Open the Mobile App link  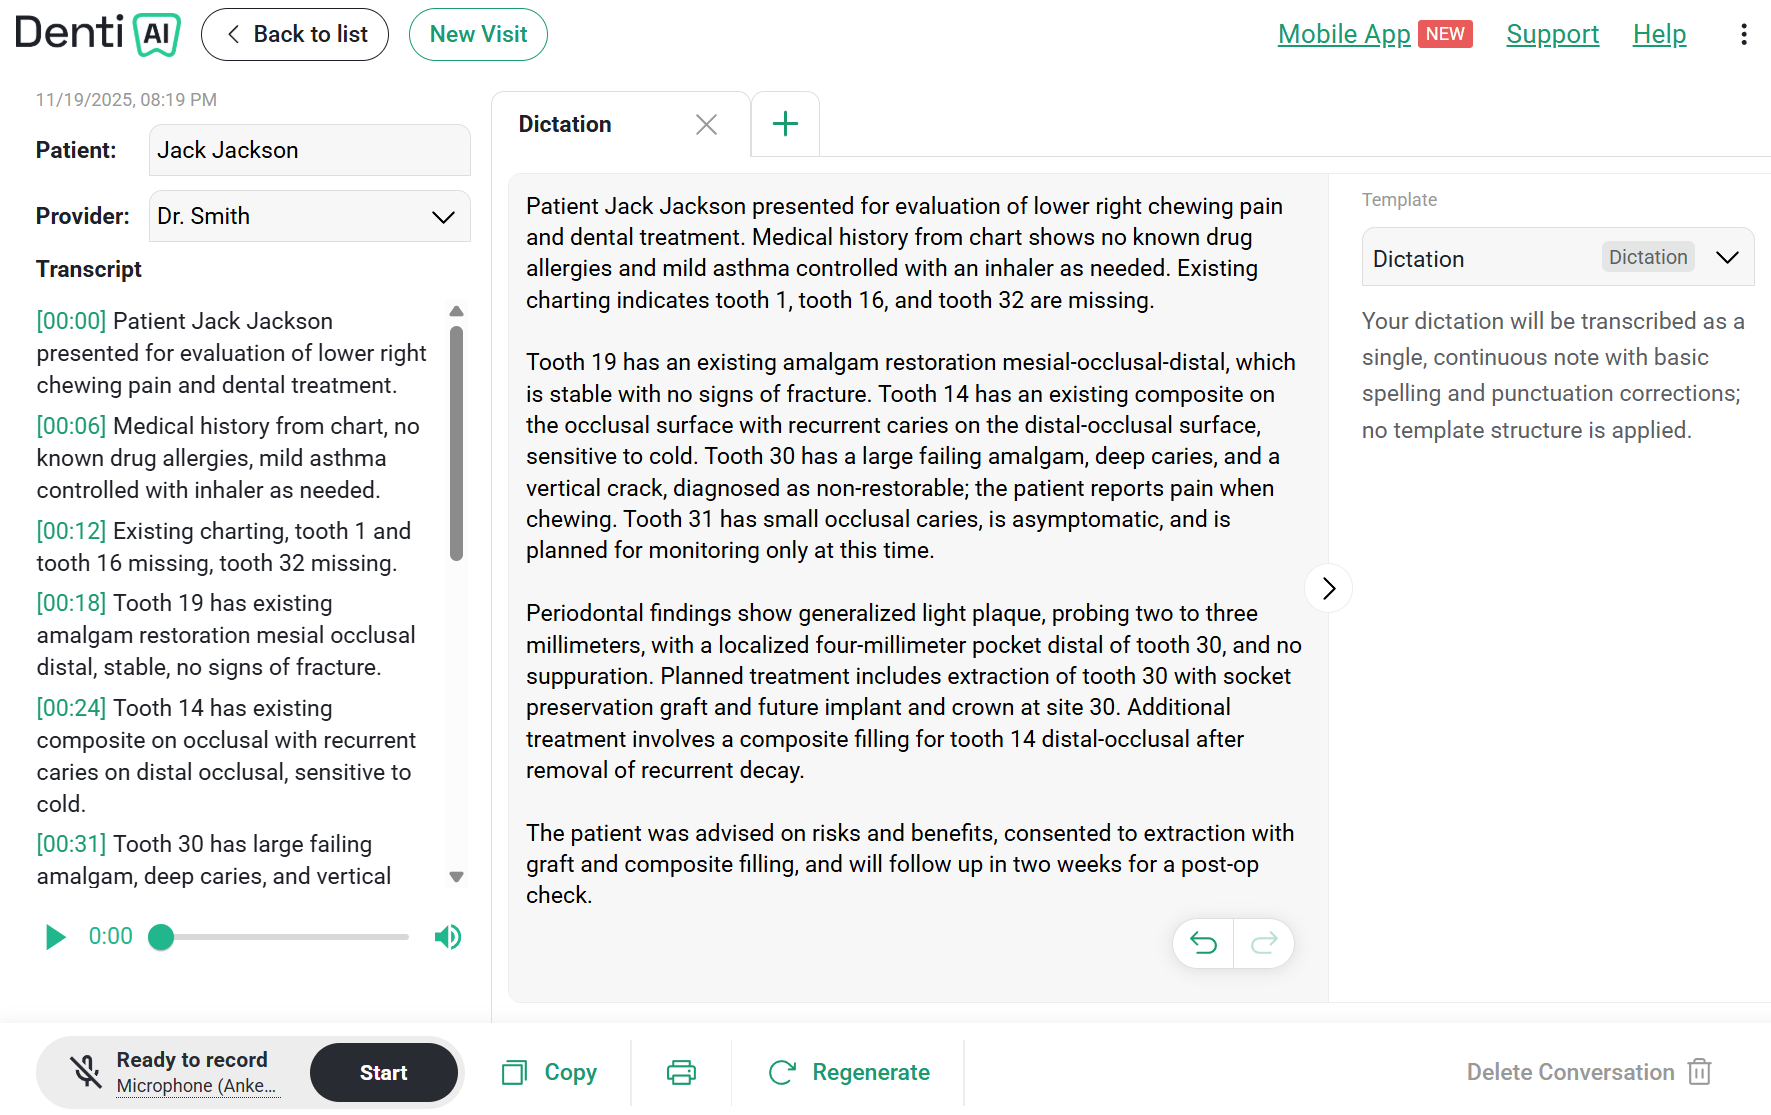coord(1344,34)
